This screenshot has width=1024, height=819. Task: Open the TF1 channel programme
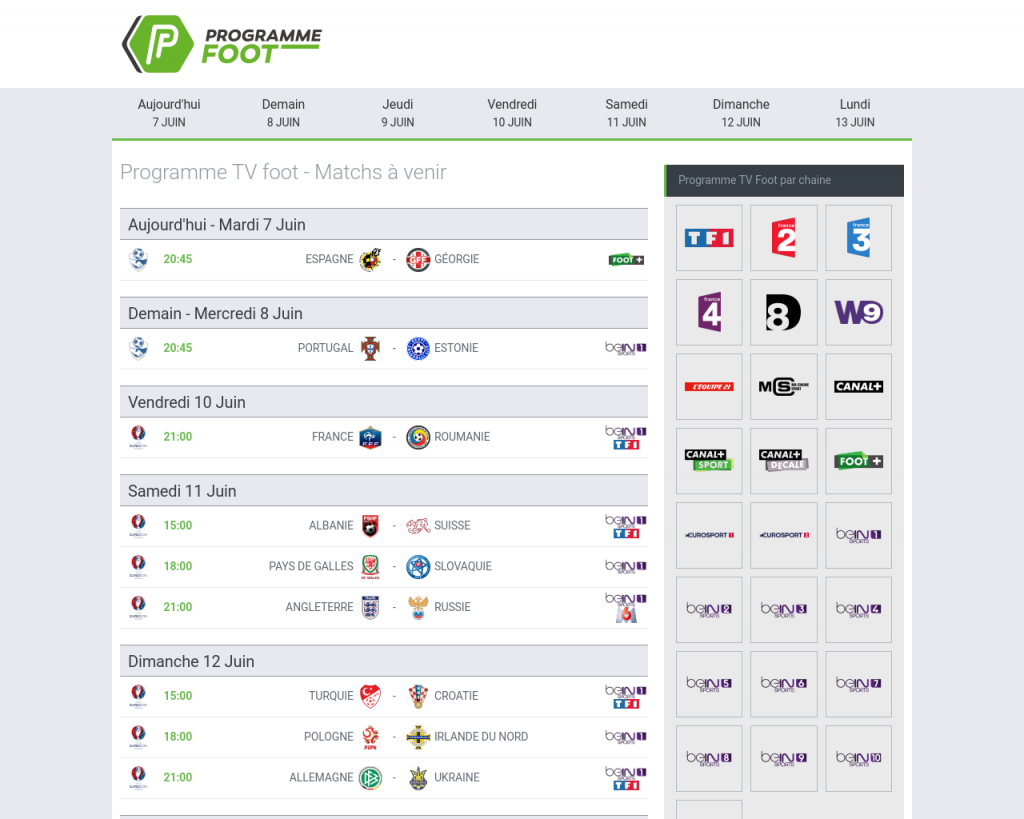click(709, 238)
